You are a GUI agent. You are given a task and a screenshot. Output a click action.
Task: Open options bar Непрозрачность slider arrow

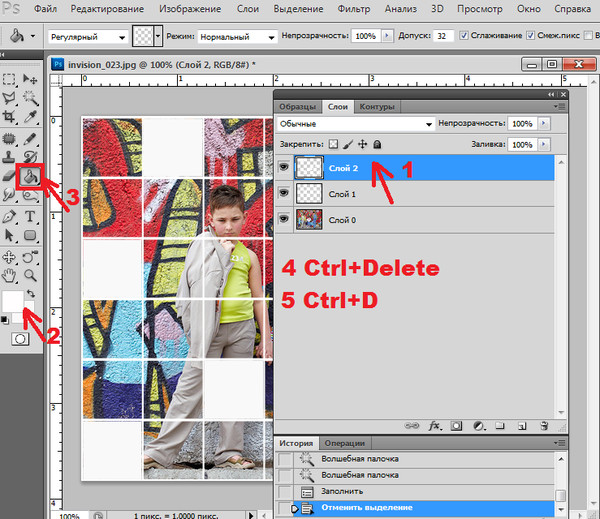tap(387, 36)
